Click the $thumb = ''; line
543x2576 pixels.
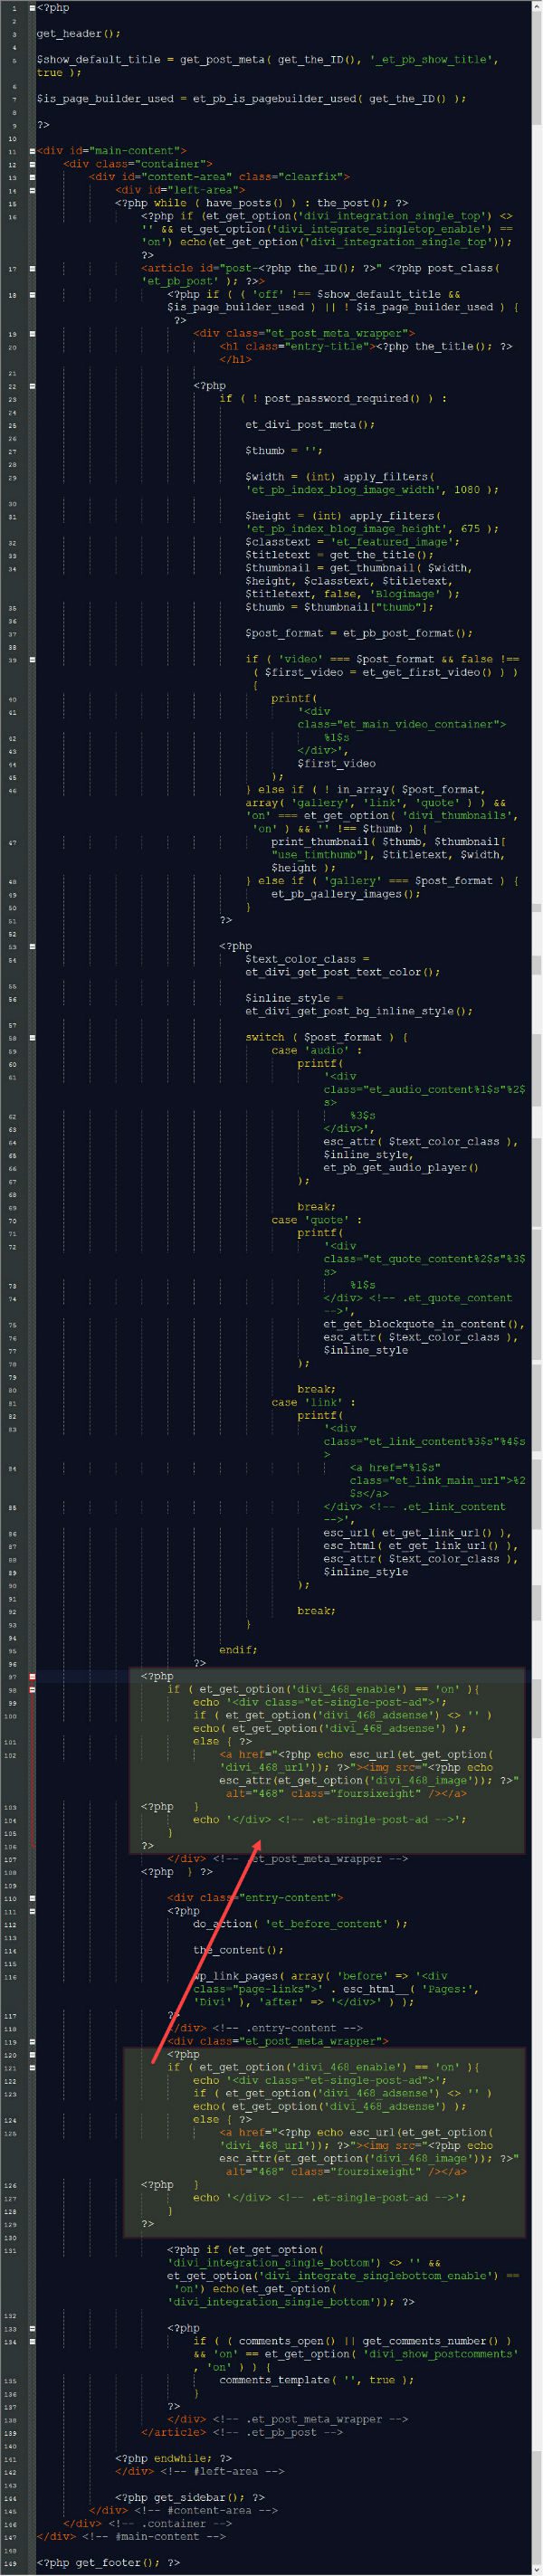[284, 450]
